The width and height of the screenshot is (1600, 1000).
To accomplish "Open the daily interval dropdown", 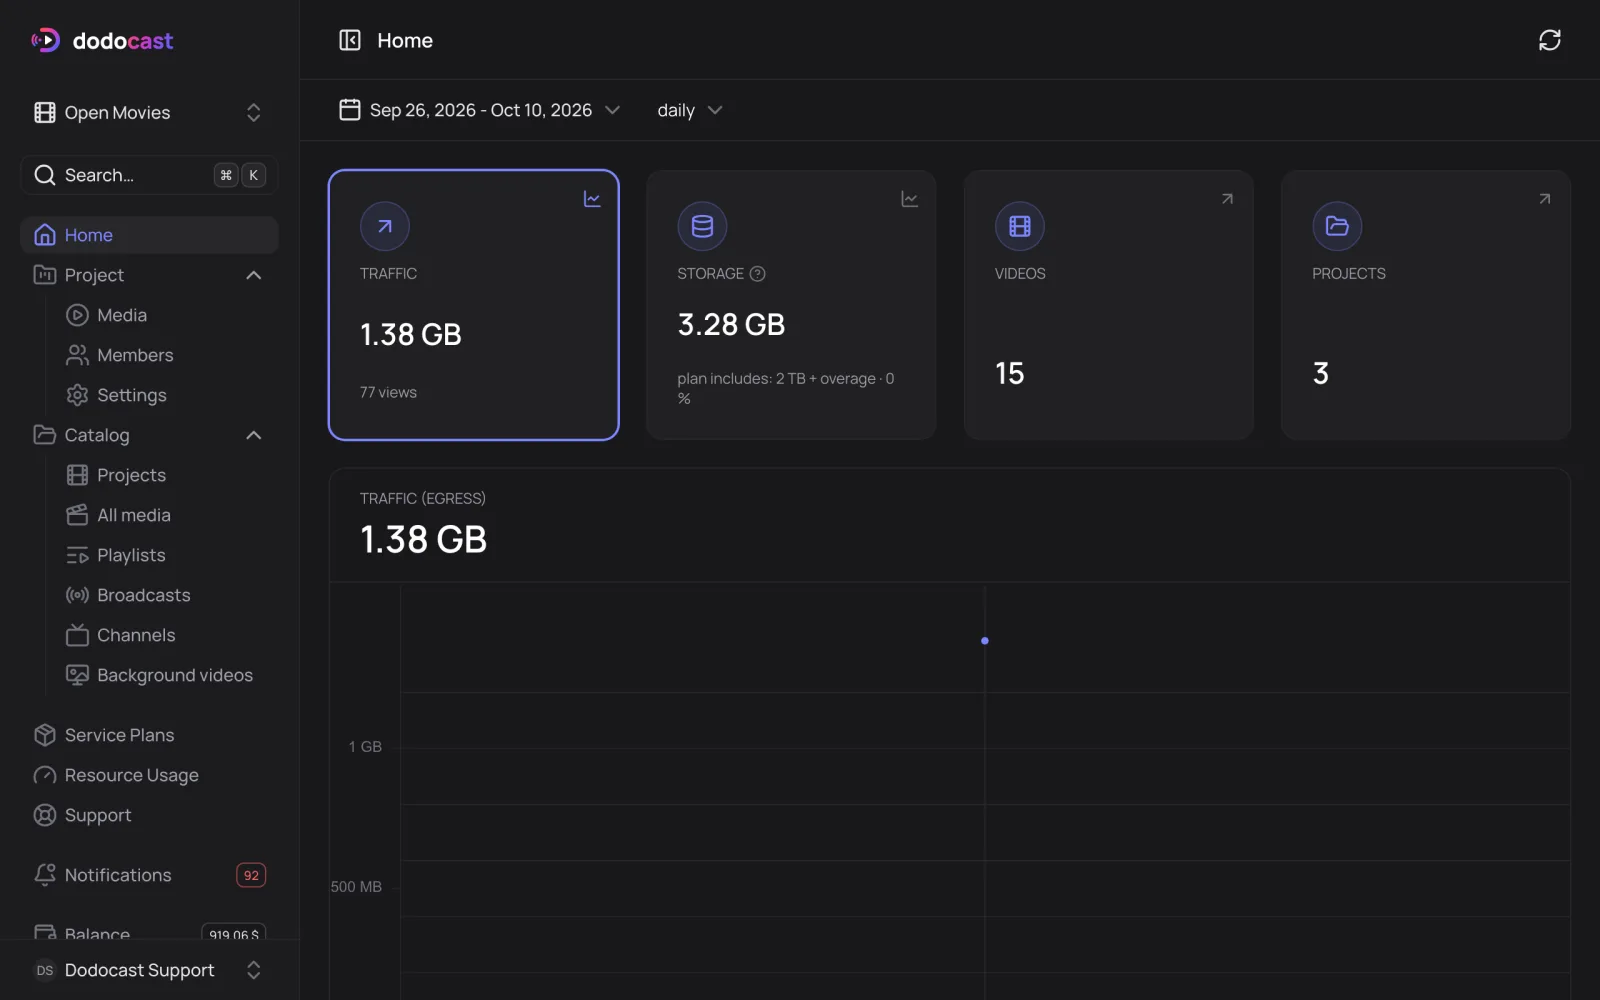I will tap(689, 110).
